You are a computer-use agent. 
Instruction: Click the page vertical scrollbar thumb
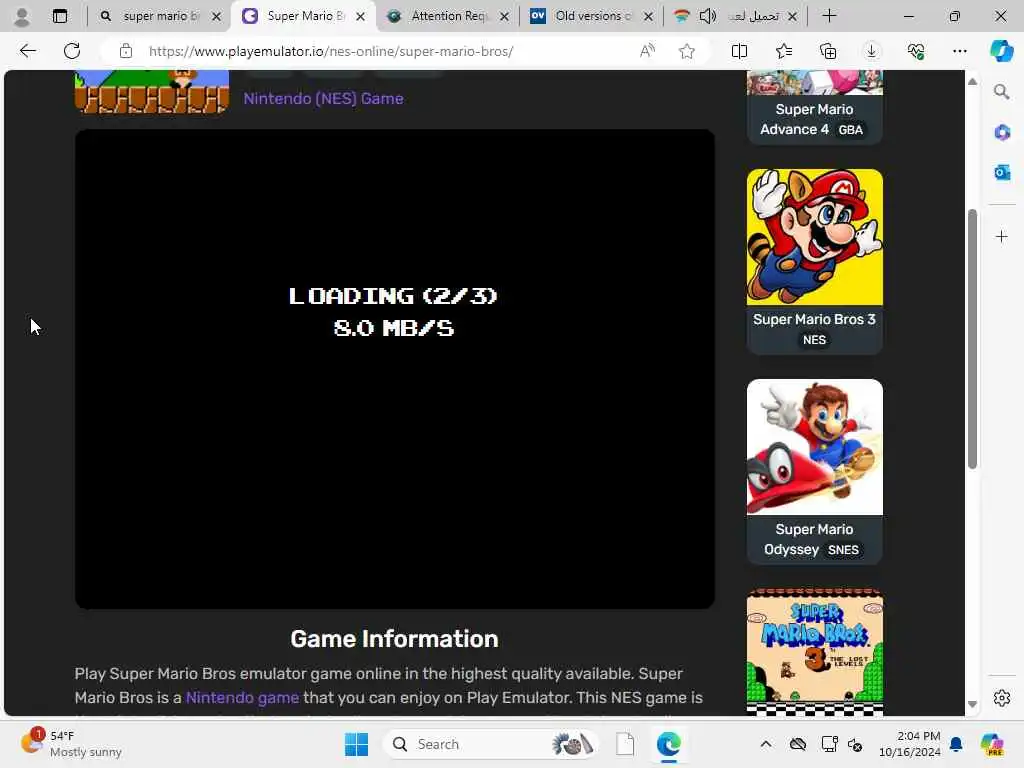click(x=972, y=339)
